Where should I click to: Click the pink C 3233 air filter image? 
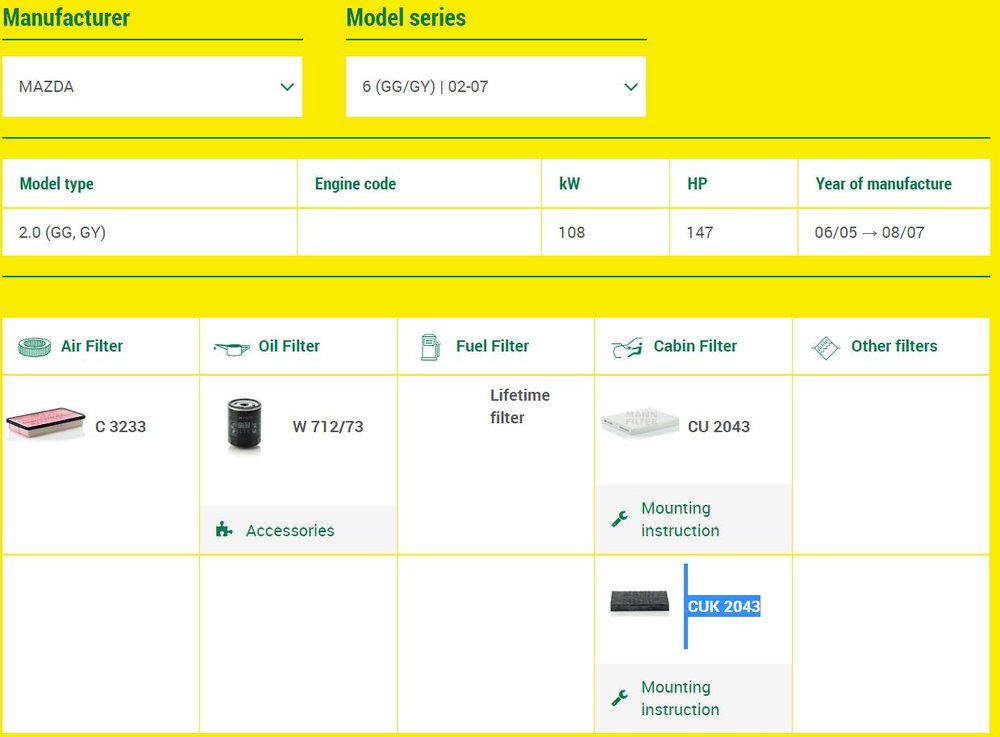[45, 423]
